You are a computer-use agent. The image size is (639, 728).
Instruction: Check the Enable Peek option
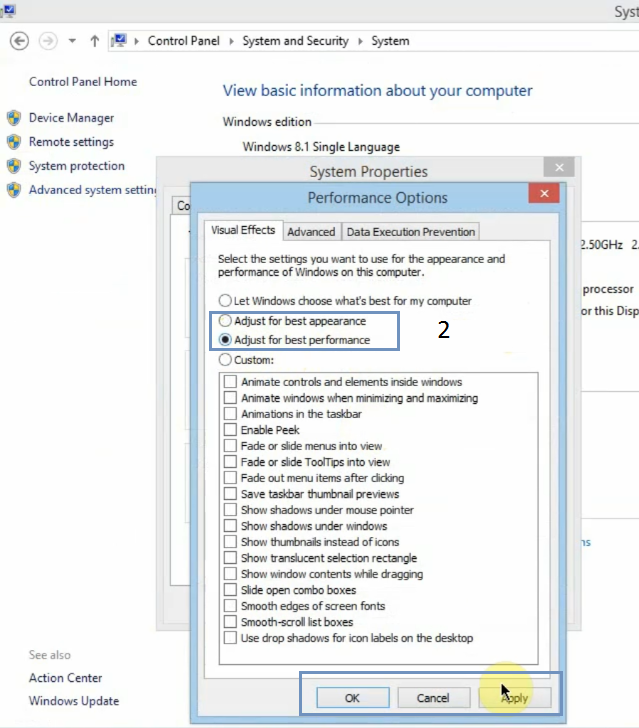[230, 430]
